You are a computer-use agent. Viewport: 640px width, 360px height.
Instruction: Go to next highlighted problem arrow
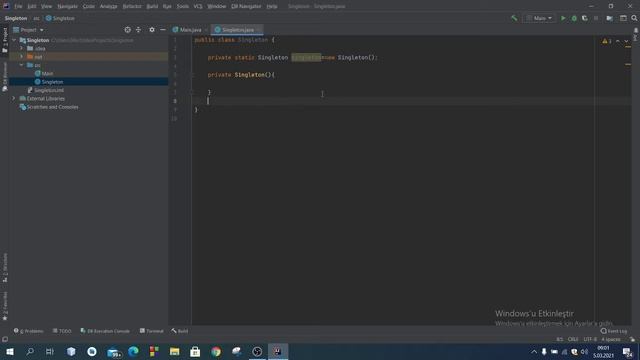[626, 41]
